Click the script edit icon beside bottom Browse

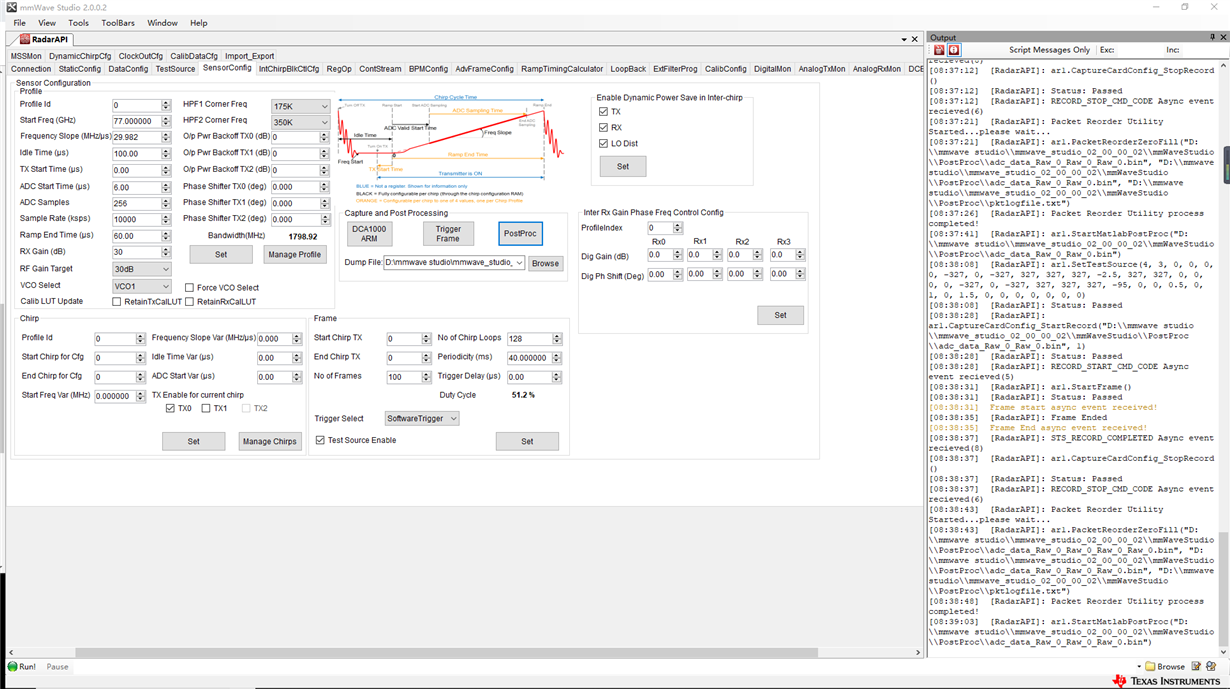1194,666
